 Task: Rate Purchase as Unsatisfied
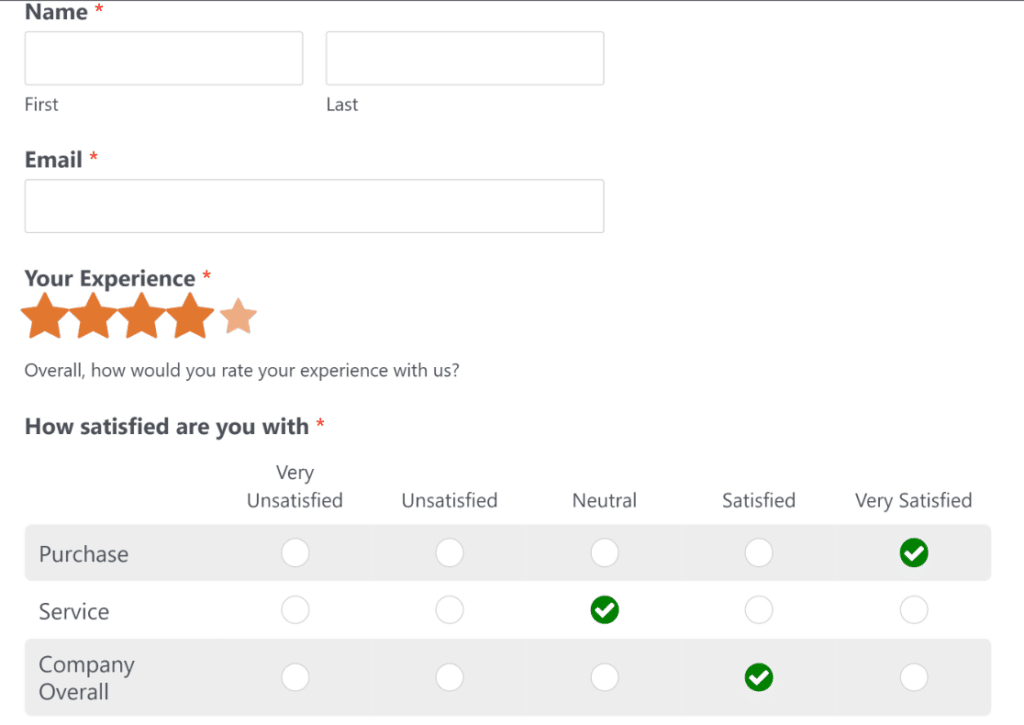449,552
